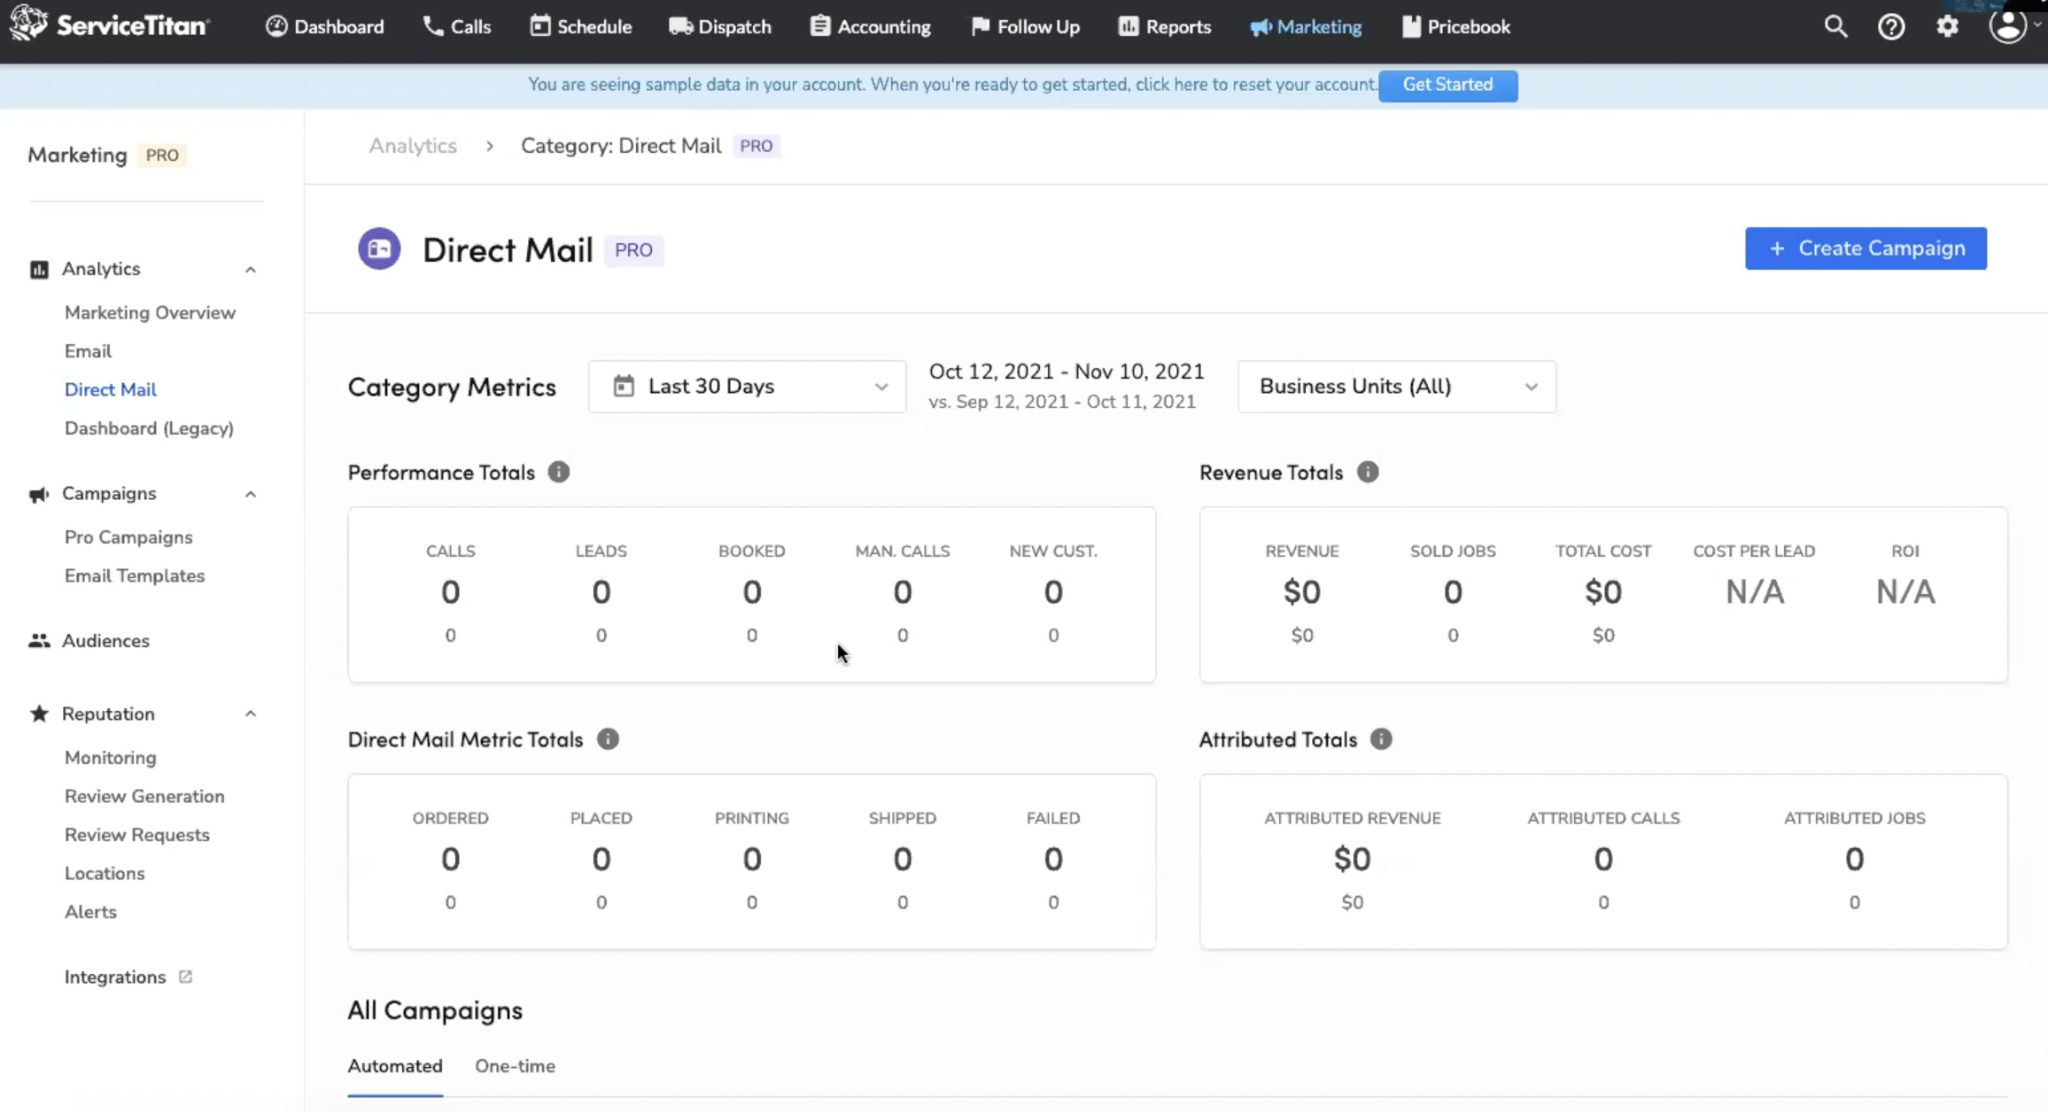Open the Dispatch menu

[x=719, y=26]
